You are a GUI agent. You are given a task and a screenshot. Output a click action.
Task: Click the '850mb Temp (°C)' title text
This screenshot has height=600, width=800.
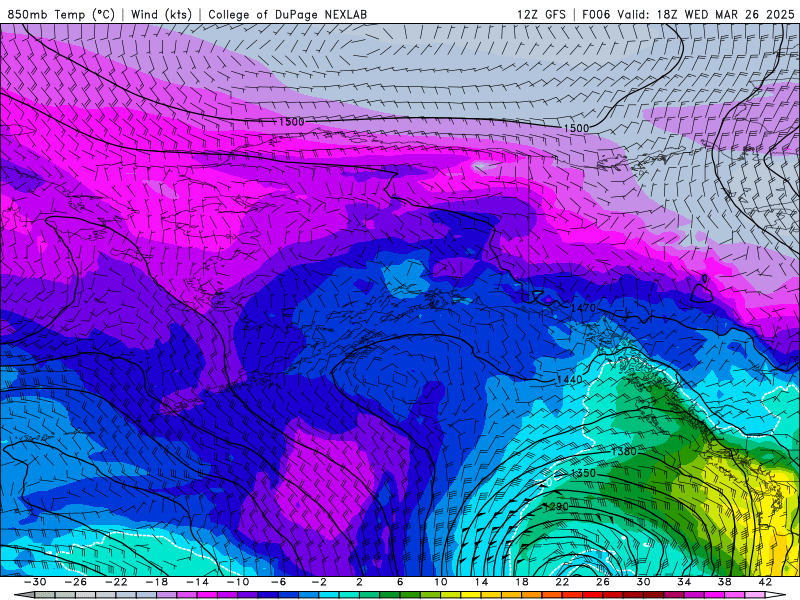[x=61, y=14]
